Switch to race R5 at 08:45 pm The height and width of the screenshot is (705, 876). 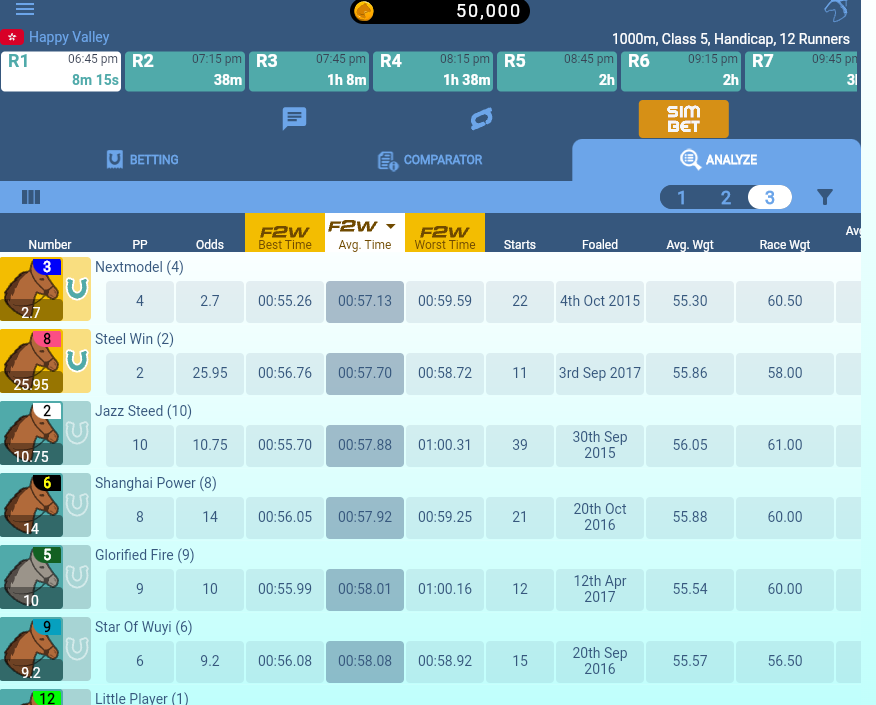(x=557, y=71)
